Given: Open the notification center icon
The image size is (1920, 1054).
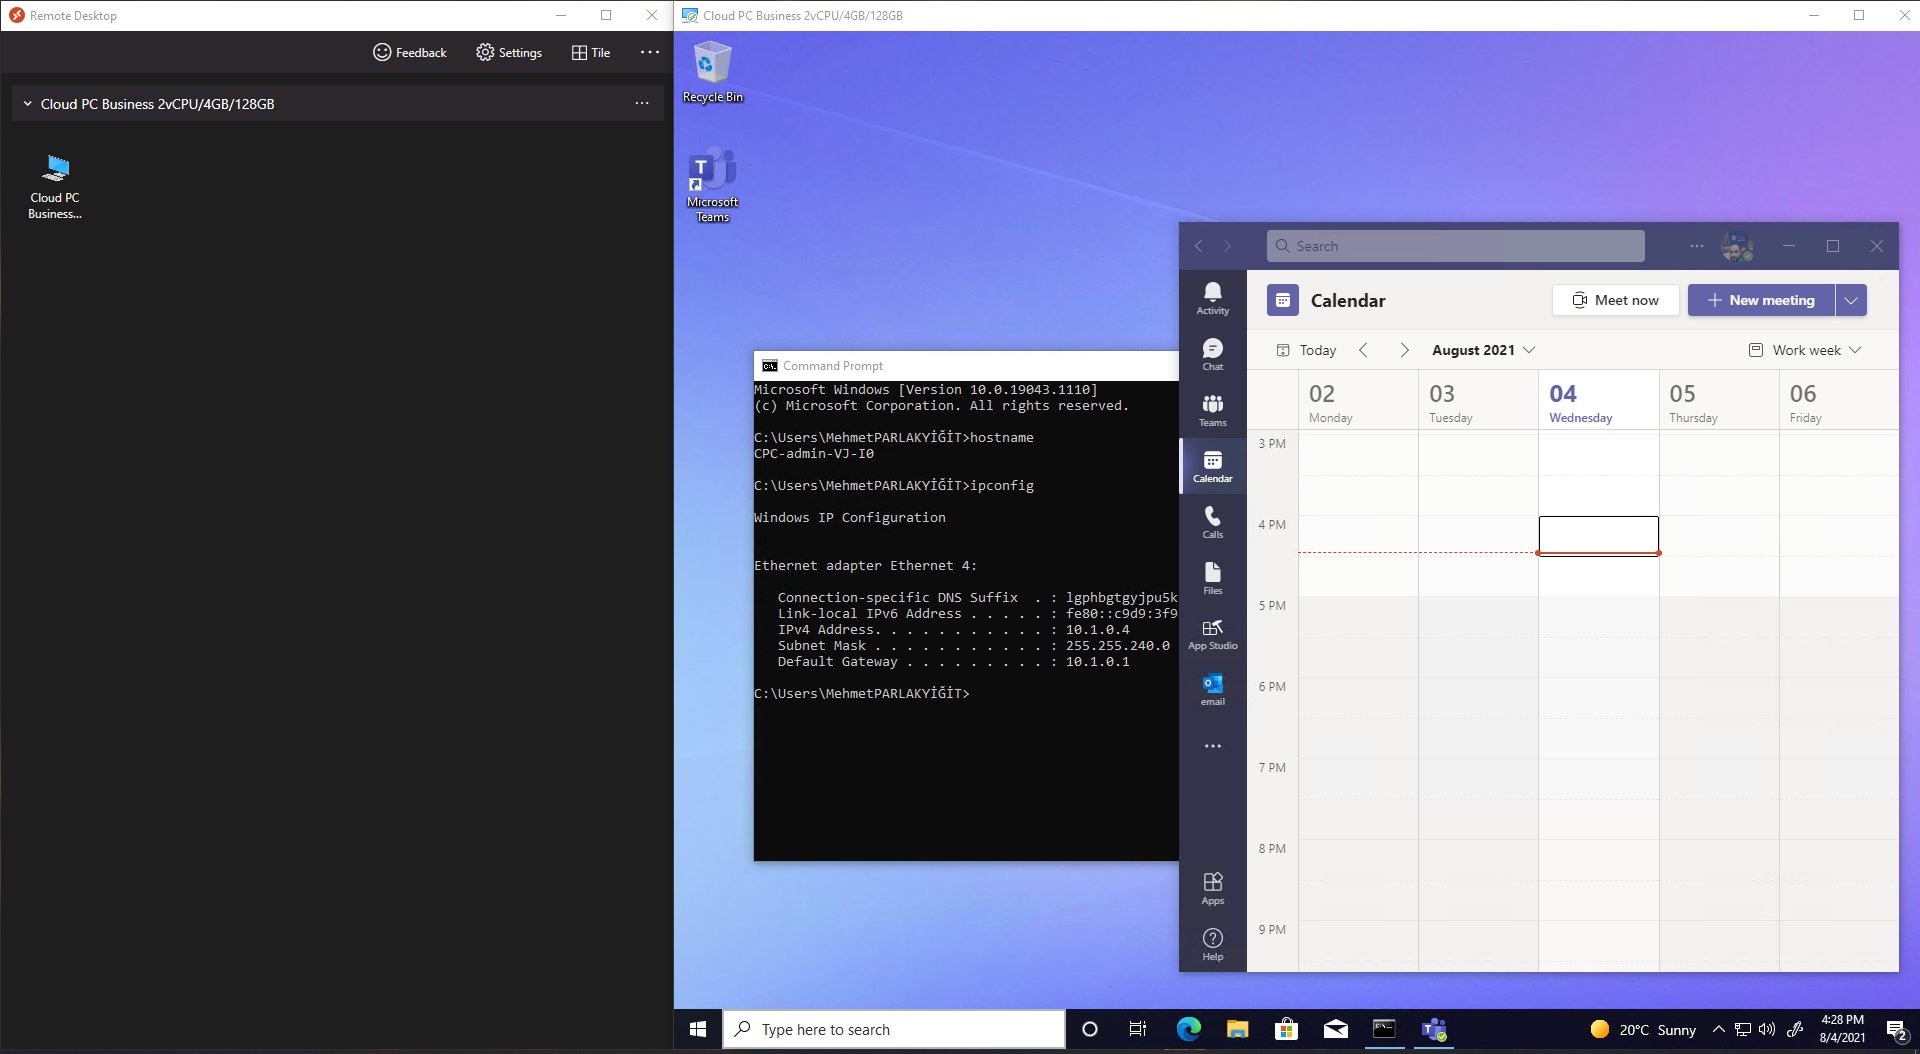Looking at the screenshot, I should point(1896,1029).
